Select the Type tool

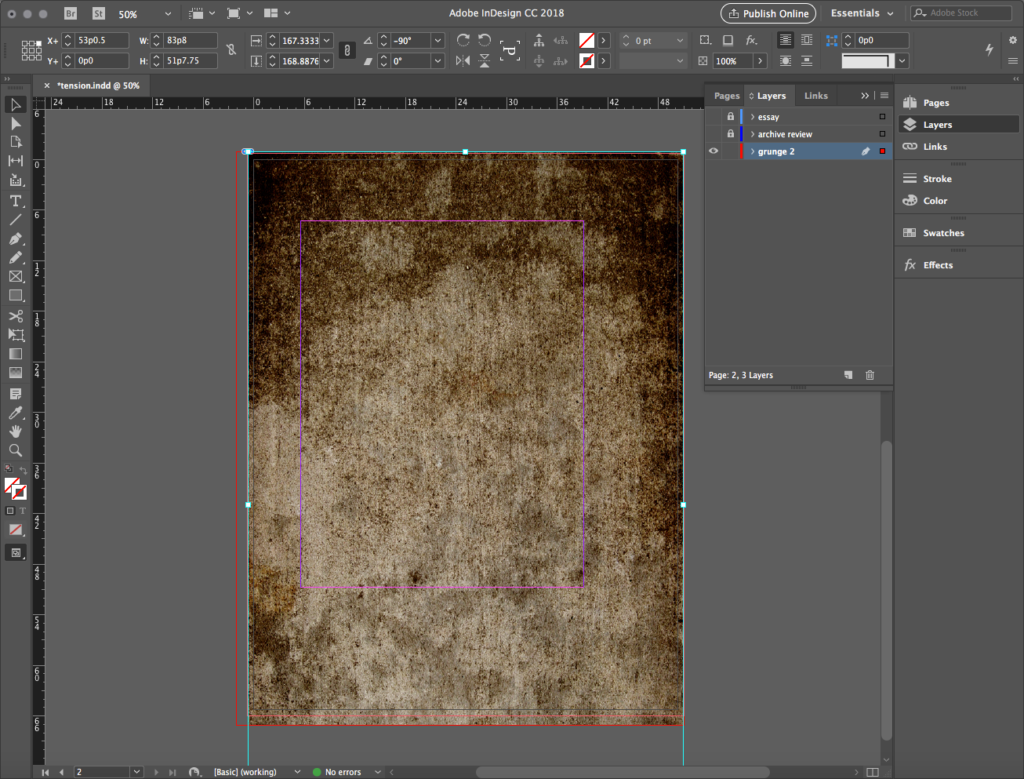[x=16, y=201]
